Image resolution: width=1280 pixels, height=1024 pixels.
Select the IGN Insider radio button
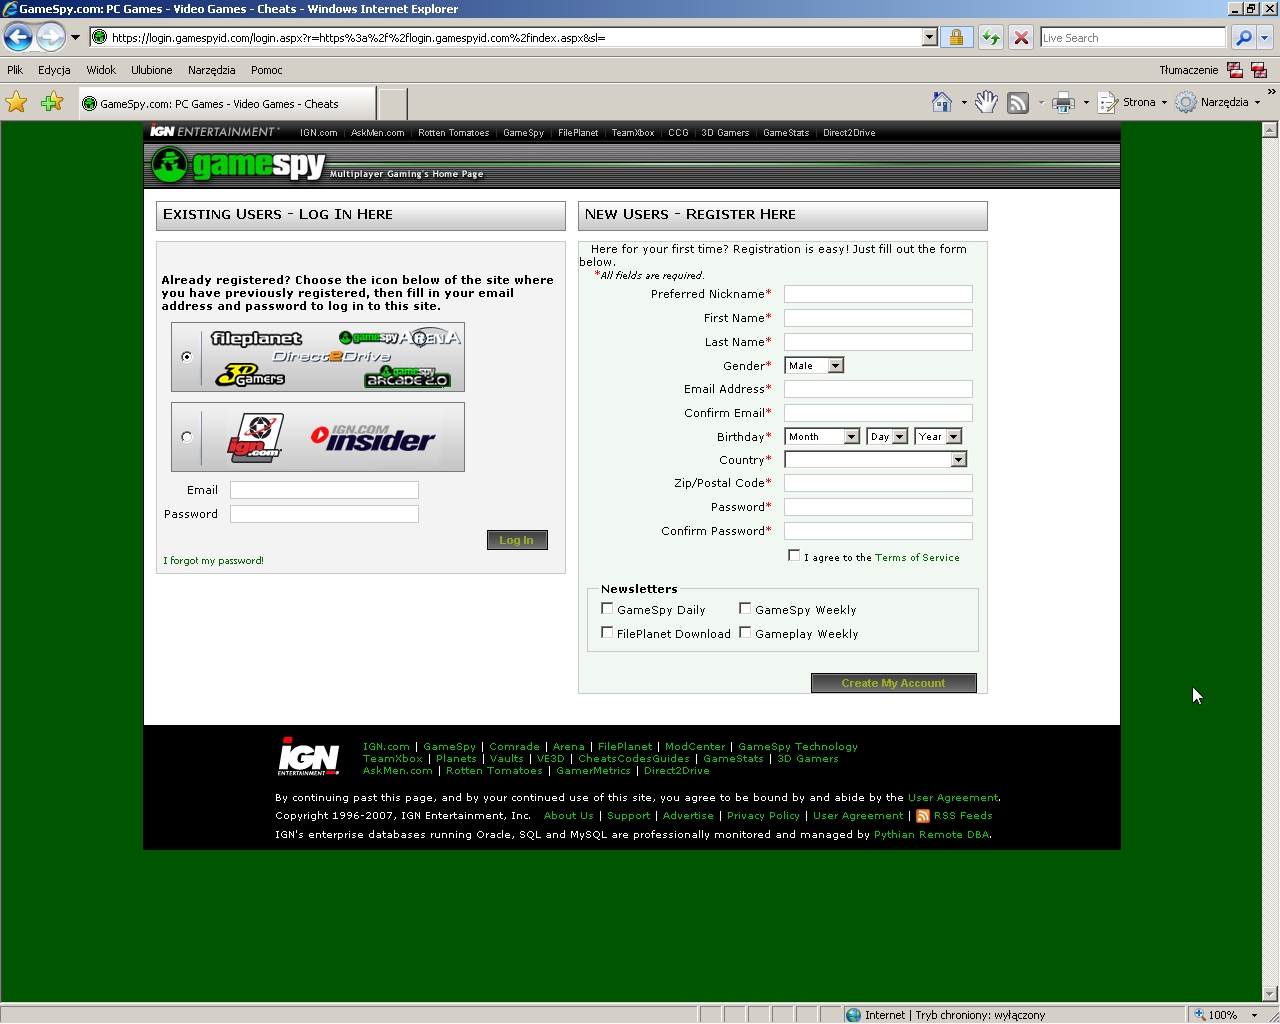click(187, 437)
